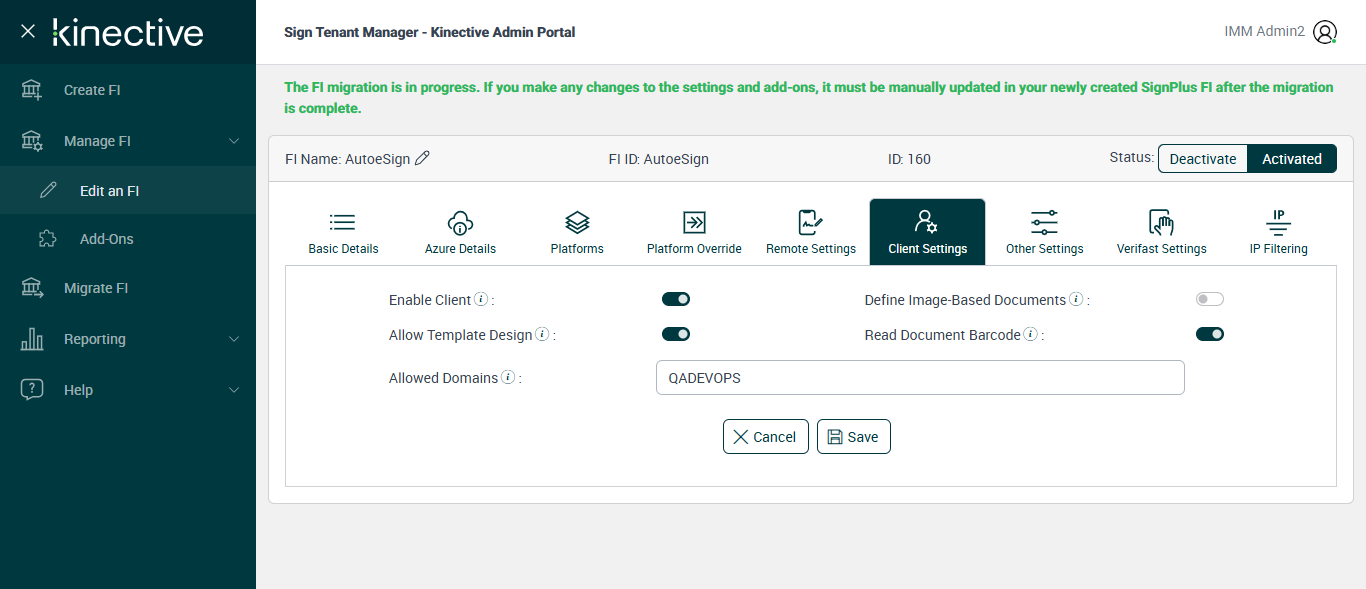Click the Basic Details list icon
This screenshot has height=589, width=1366.
(x=343, y=222)
